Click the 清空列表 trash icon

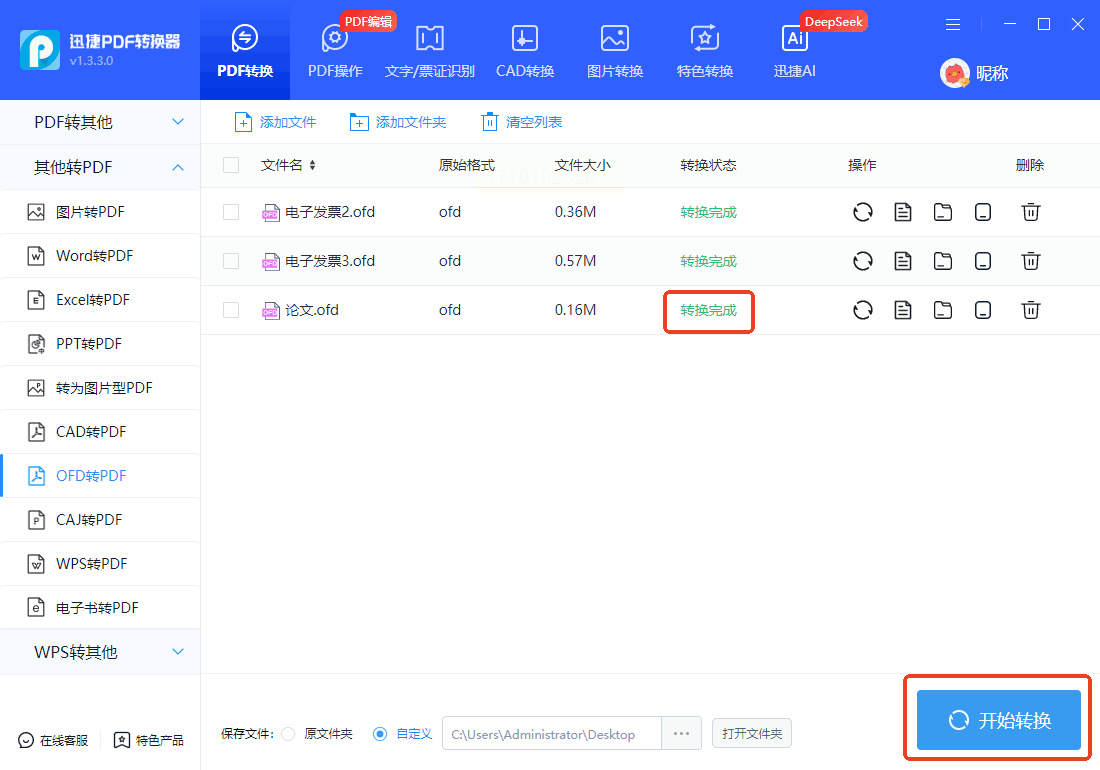tap(489, 122)
